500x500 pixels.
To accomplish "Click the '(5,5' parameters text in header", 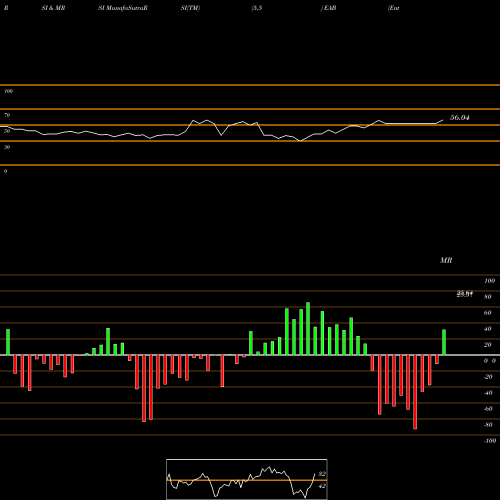I will pyautogui.click(x=257, y=8).
